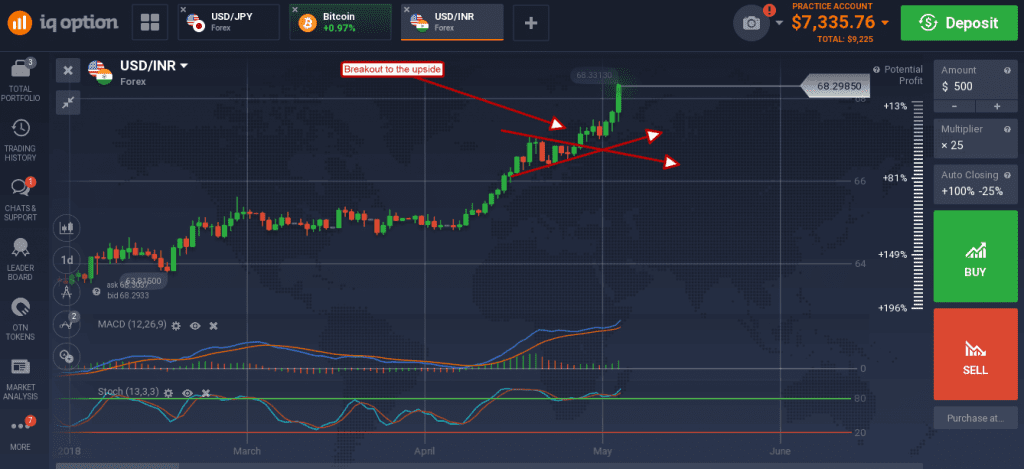Image resolution: width=1024 pixels, height=469 pixels.
Task: Toggle MACD indicator visibility
Action: pyautogui.click(x=195, y=325)
